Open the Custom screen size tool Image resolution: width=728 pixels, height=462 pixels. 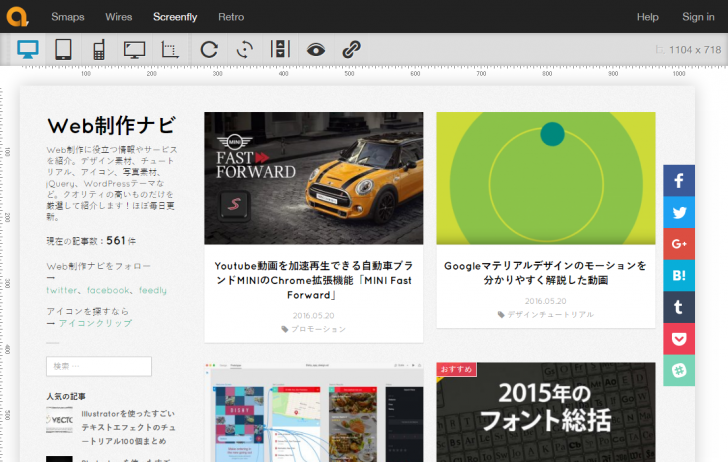(170, 49)
